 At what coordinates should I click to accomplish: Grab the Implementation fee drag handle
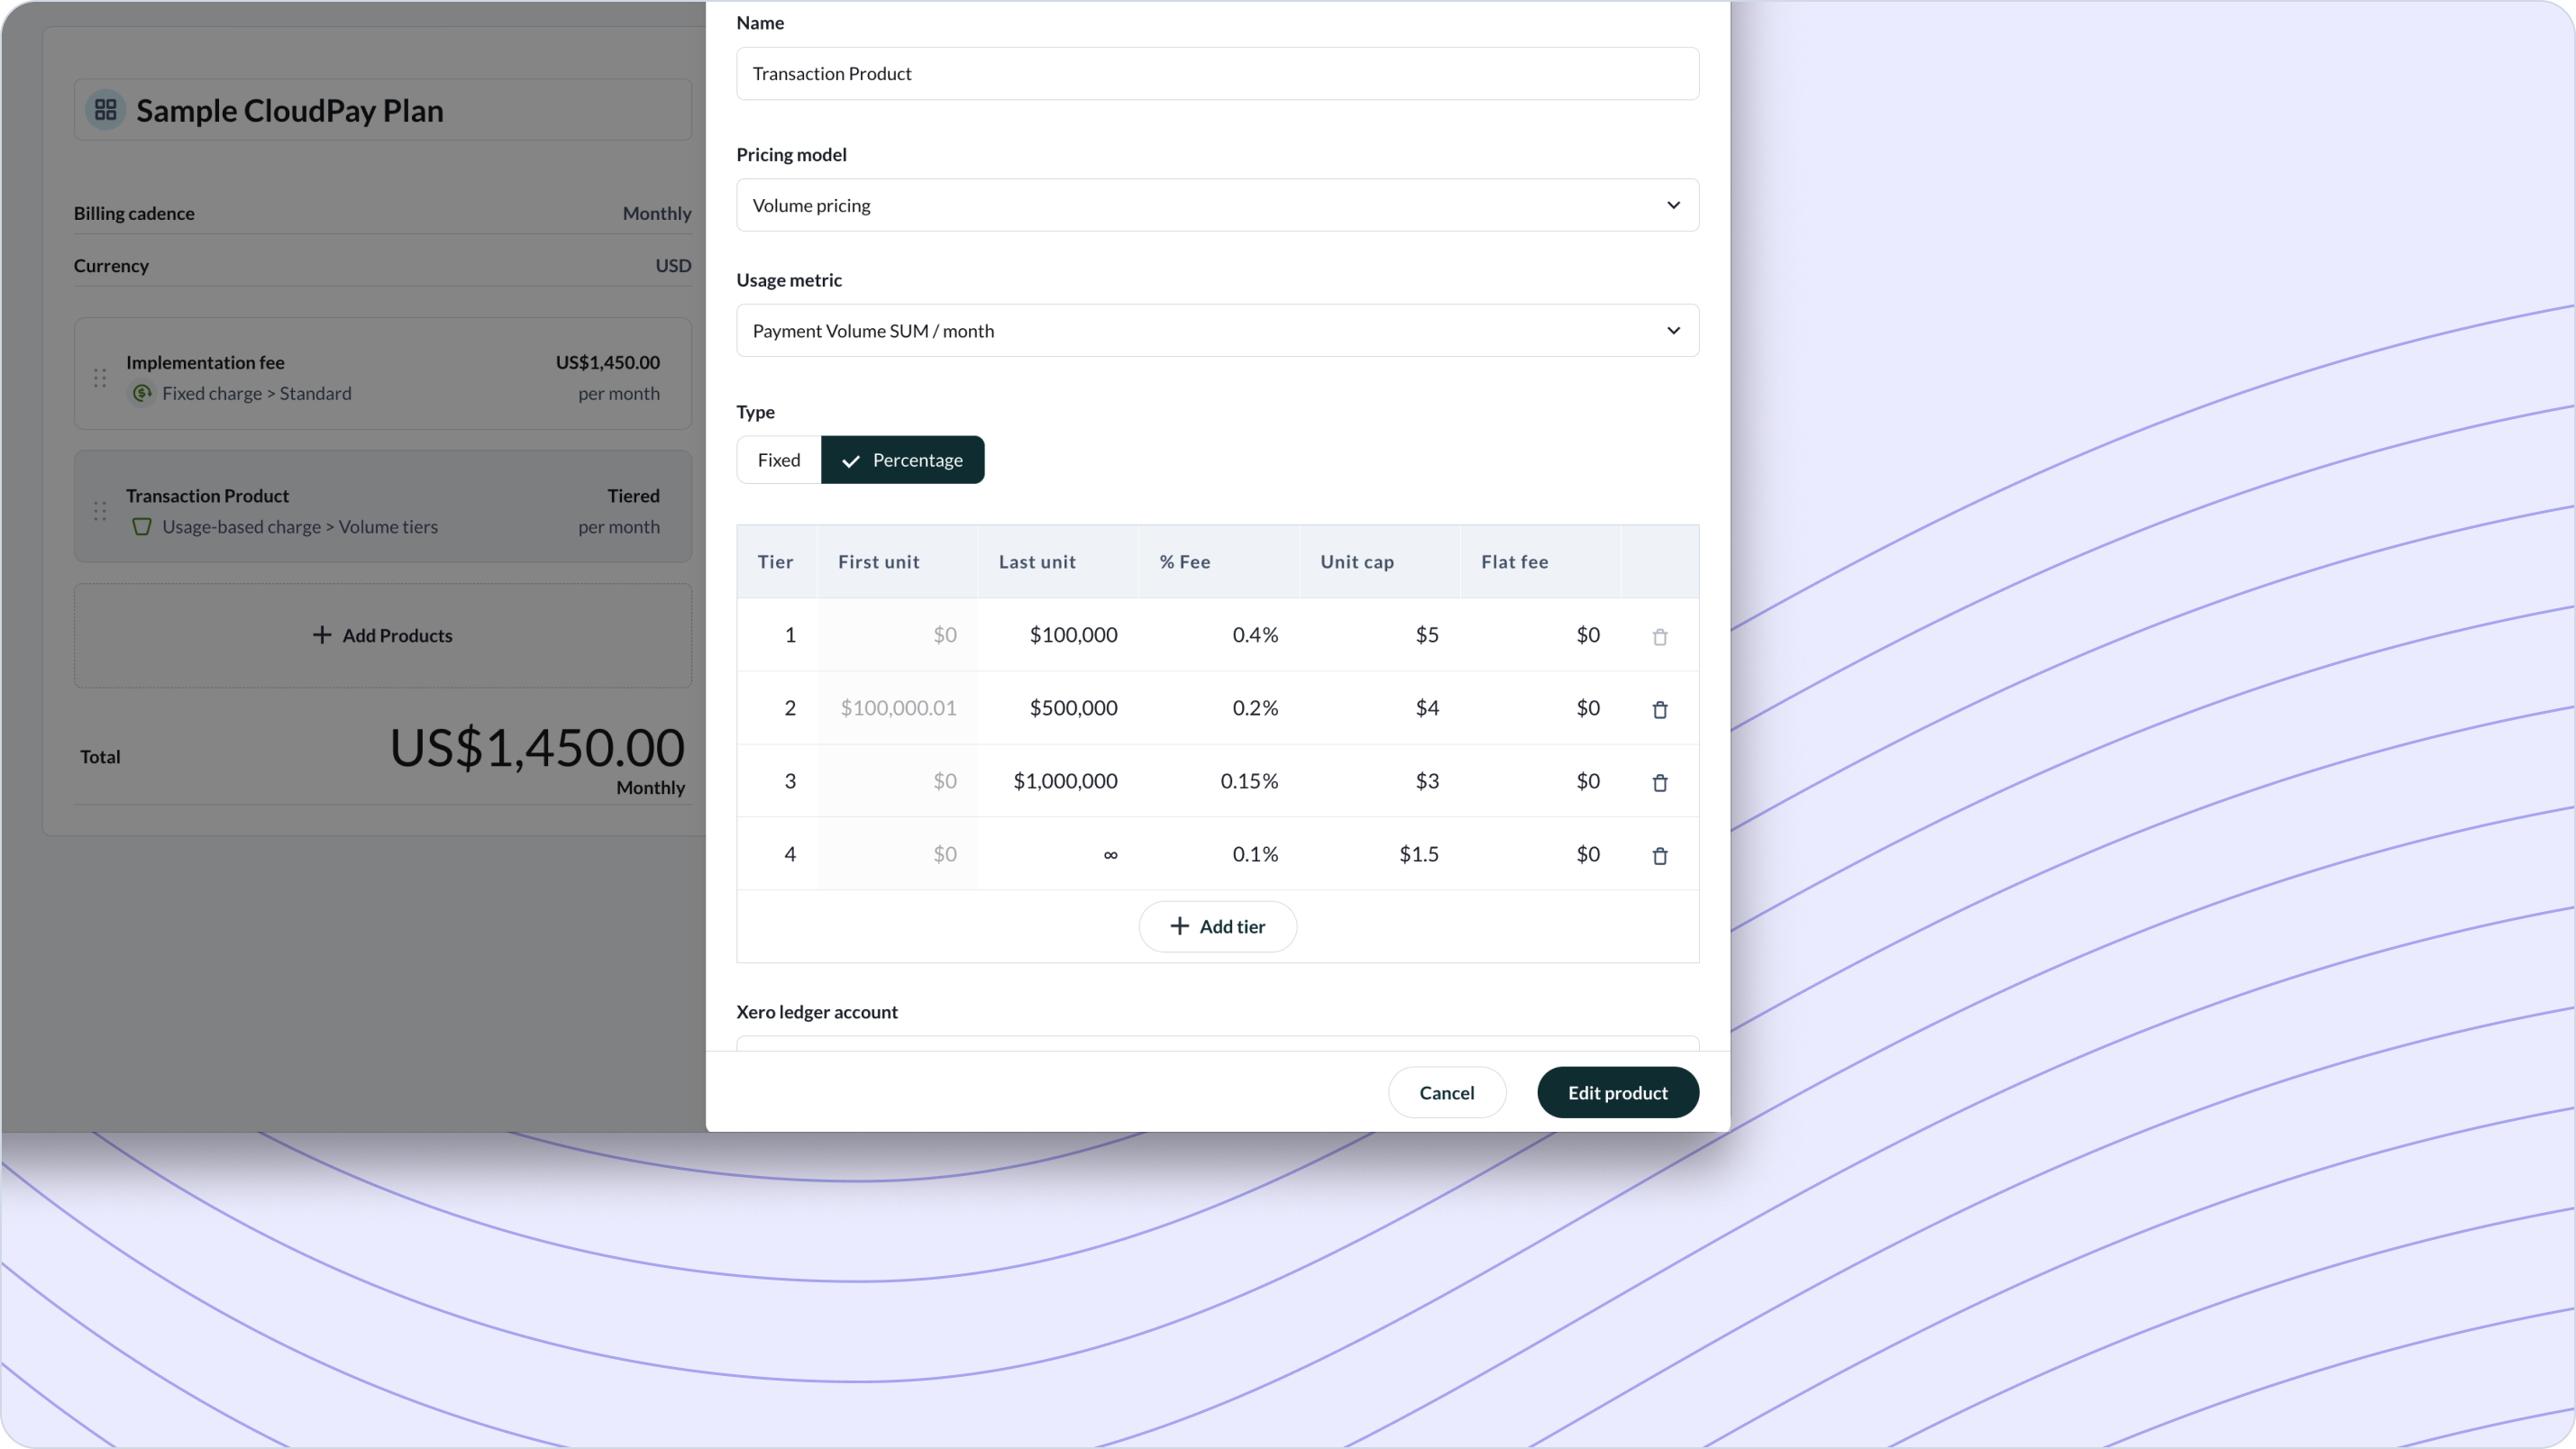100,378
